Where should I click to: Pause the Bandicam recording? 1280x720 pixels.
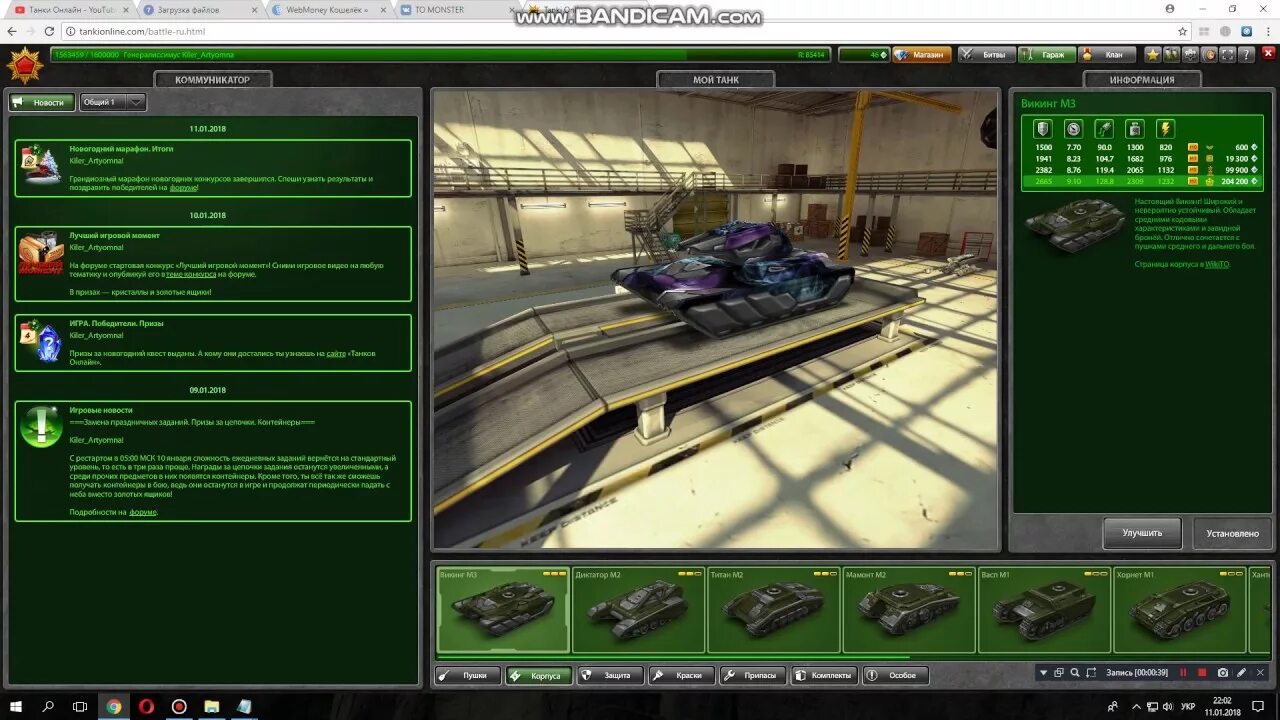click(1183, 673)
